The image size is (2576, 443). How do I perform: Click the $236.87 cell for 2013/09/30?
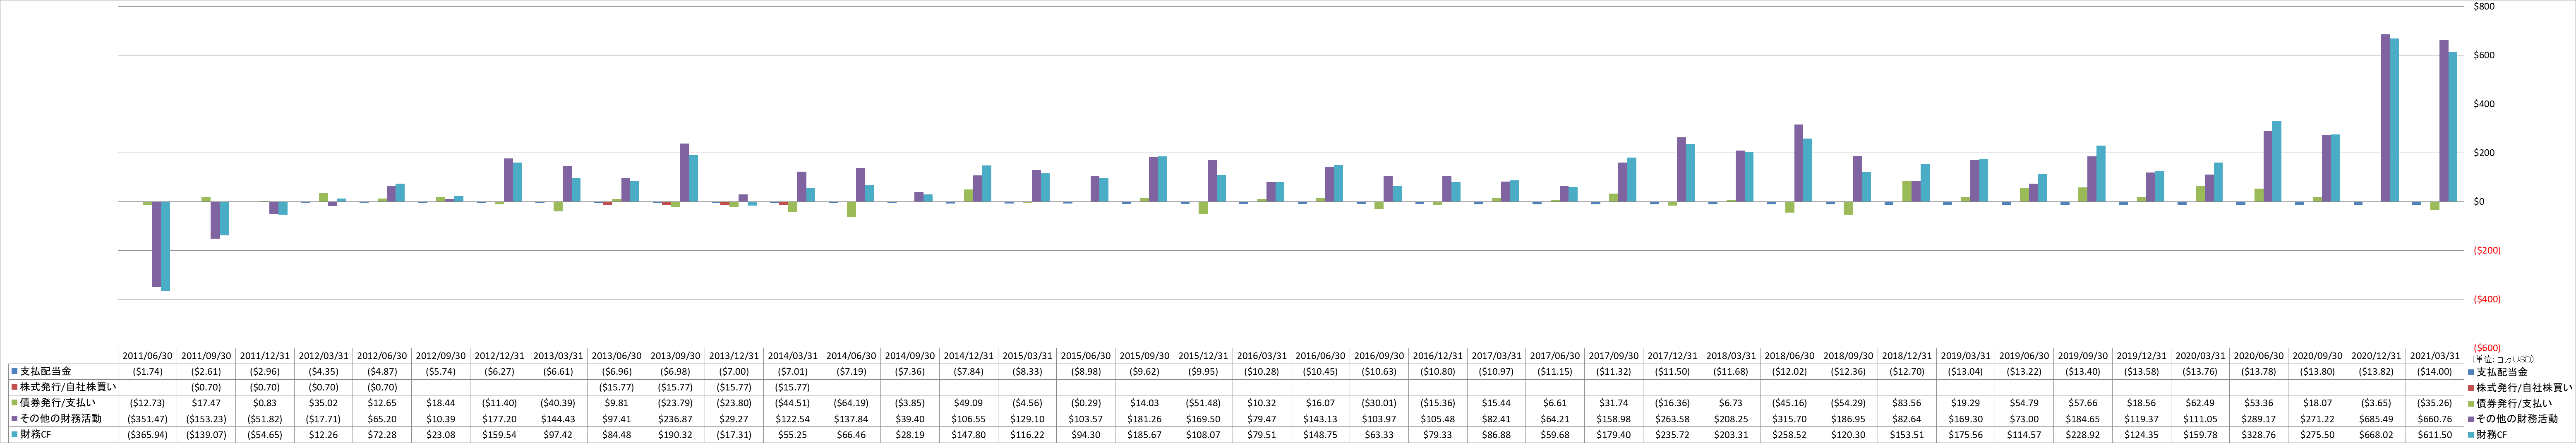pos(675,419)
